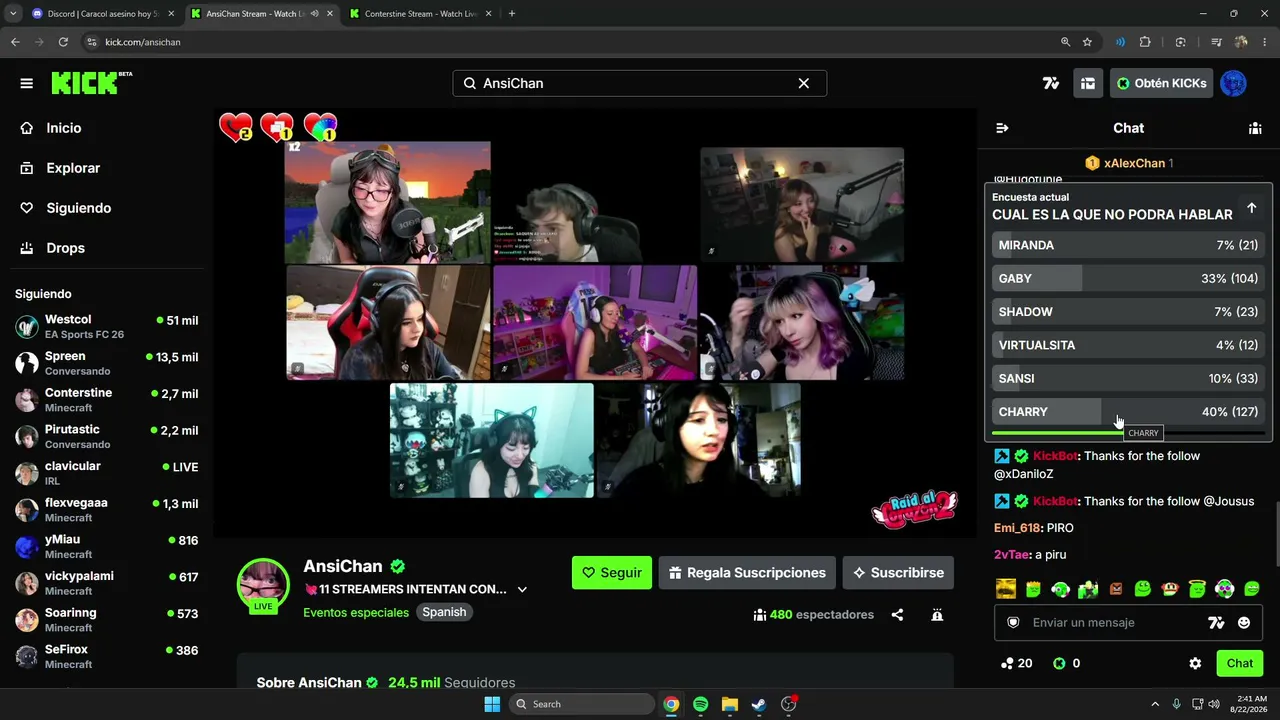This screenshot has height=720, width=1280.
Task: Clear the AnsiChan search text
Action: pos(803,83)
